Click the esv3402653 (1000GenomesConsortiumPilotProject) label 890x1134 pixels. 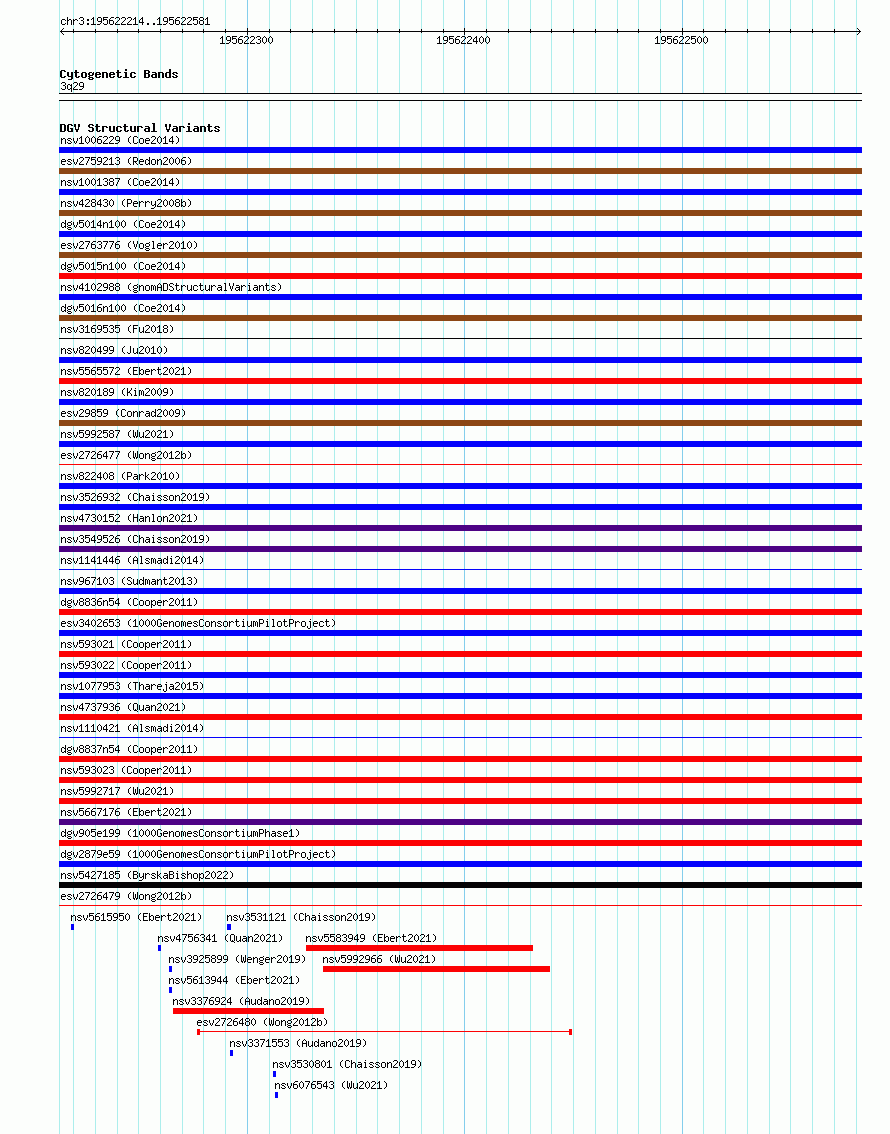(x=198, y=623)
